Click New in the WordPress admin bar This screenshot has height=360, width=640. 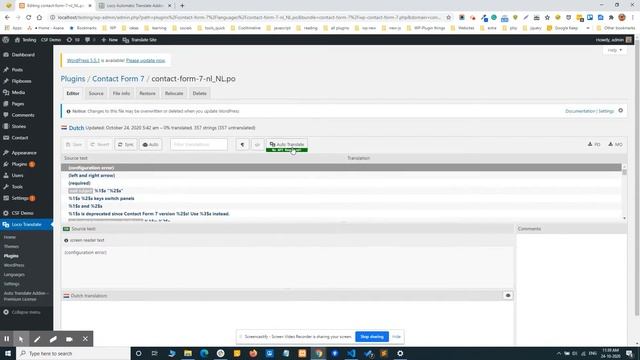point(109,40)
